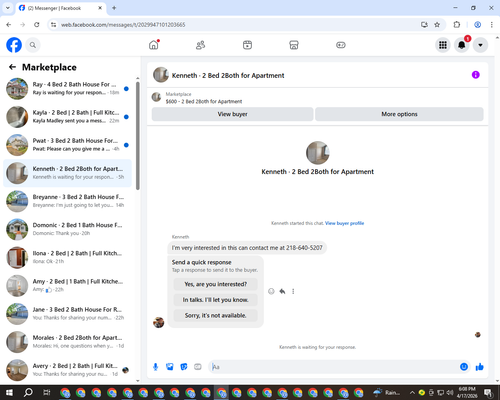Click the large centered Kenneth listing thumbnail
The width and height of the screenshot is (500, 400).
pyautogui.click(x=318, y=153)
